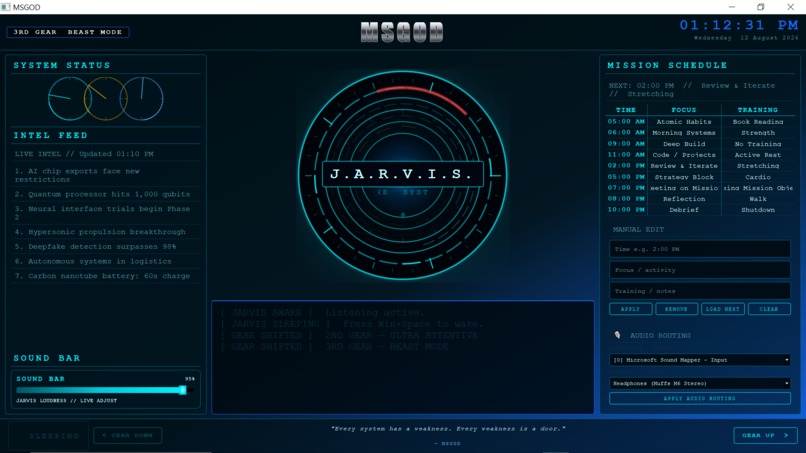The width and height of the screenshot is (806, 453).
Task: Click the FOCUS column header
Action: pyautogui.click(x=684, y=110)
